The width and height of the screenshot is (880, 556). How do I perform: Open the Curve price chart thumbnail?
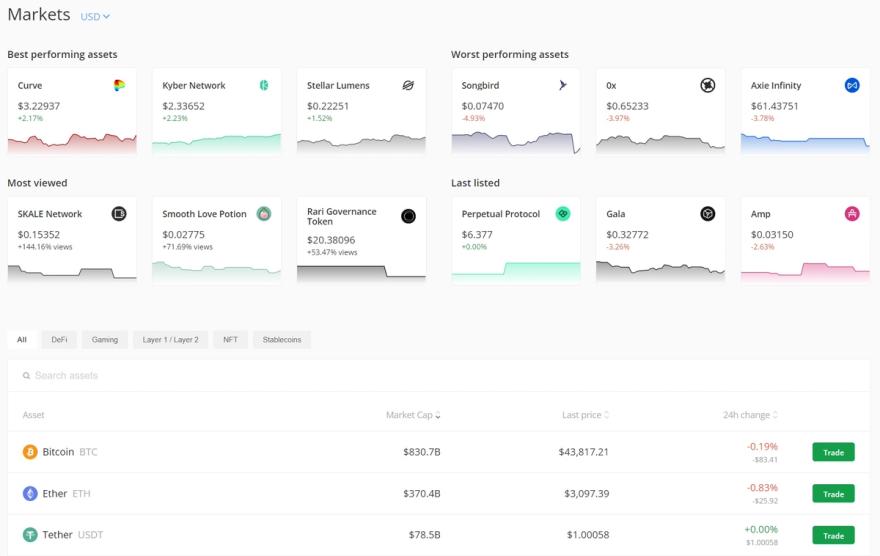coord(72,143)
